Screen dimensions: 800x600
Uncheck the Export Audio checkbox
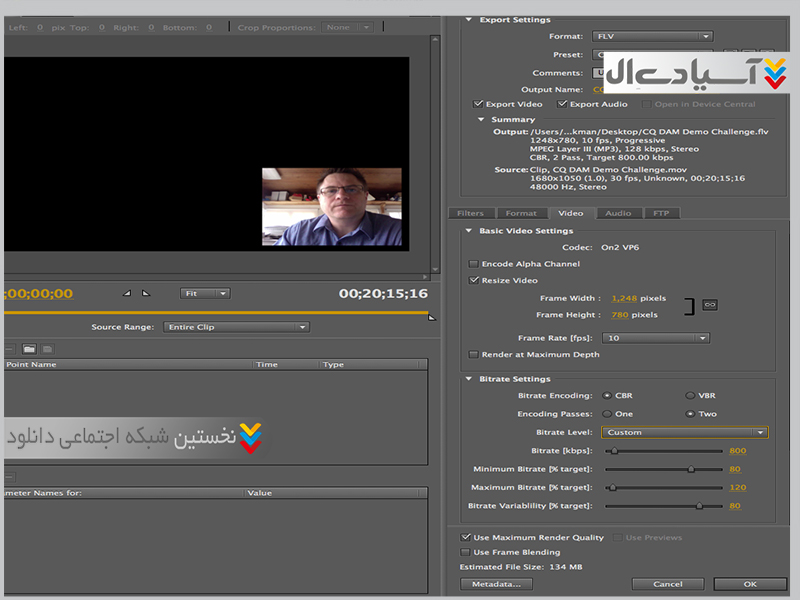pyautogui.click(x=563, y=104)
